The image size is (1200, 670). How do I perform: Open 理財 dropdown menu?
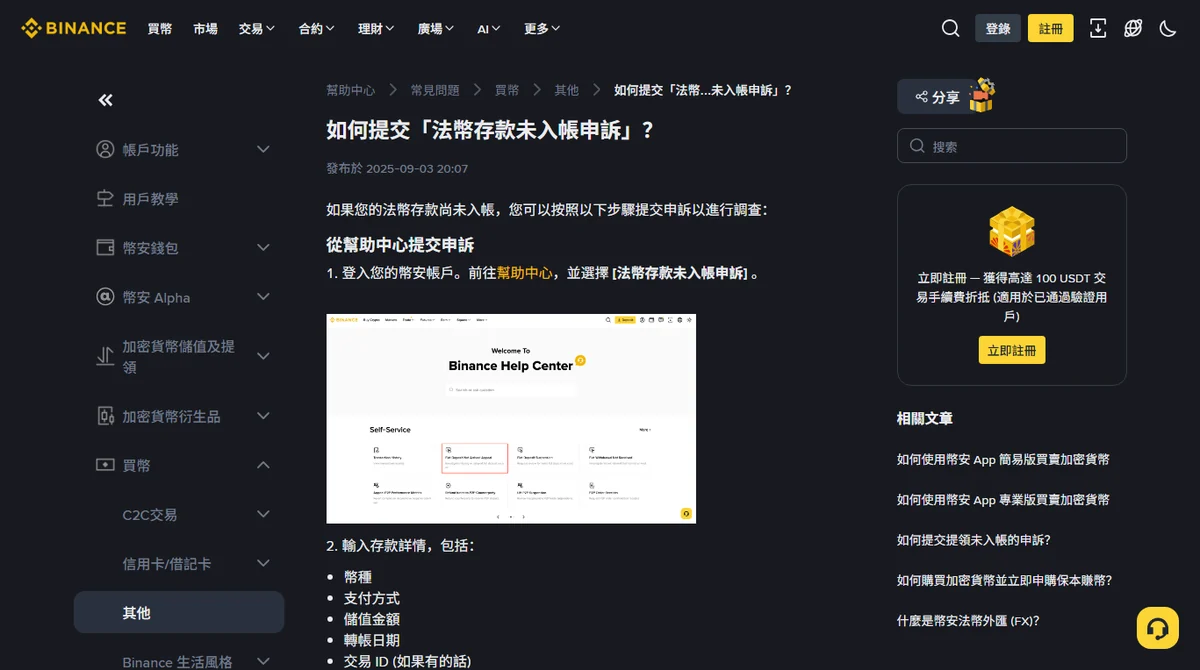tap(376, 29)
